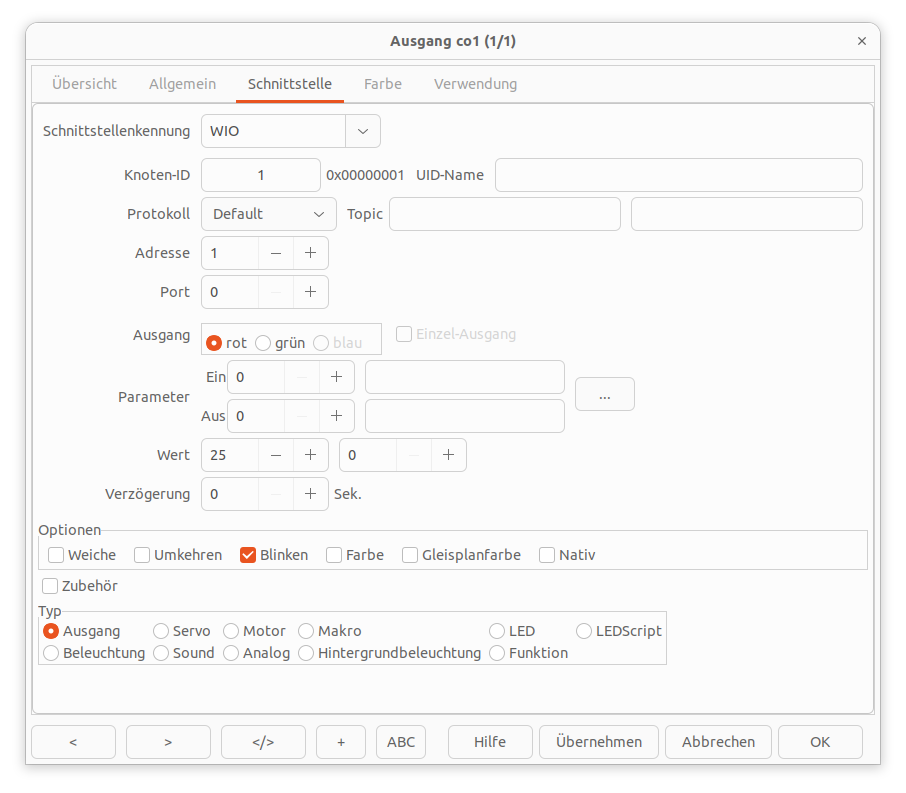The height and width of the screenshot is (793, 906).
Task: Increase the Port value with plus
Action: [x=311, y=292]
